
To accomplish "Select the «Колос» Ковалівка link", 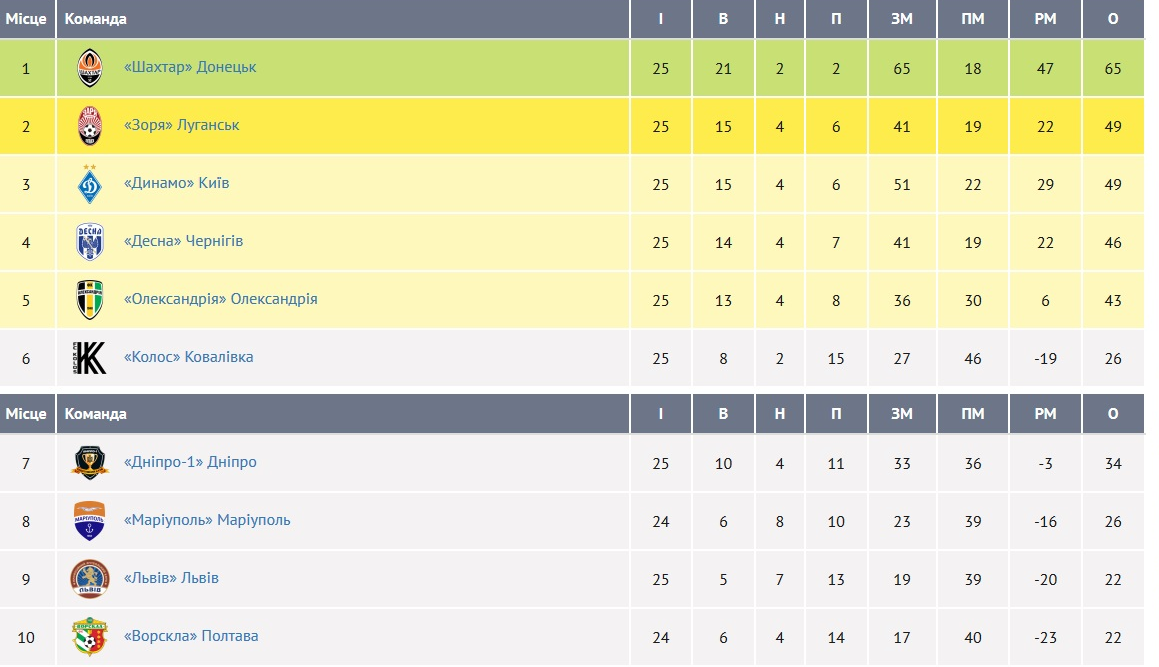I will coord(188,357).
